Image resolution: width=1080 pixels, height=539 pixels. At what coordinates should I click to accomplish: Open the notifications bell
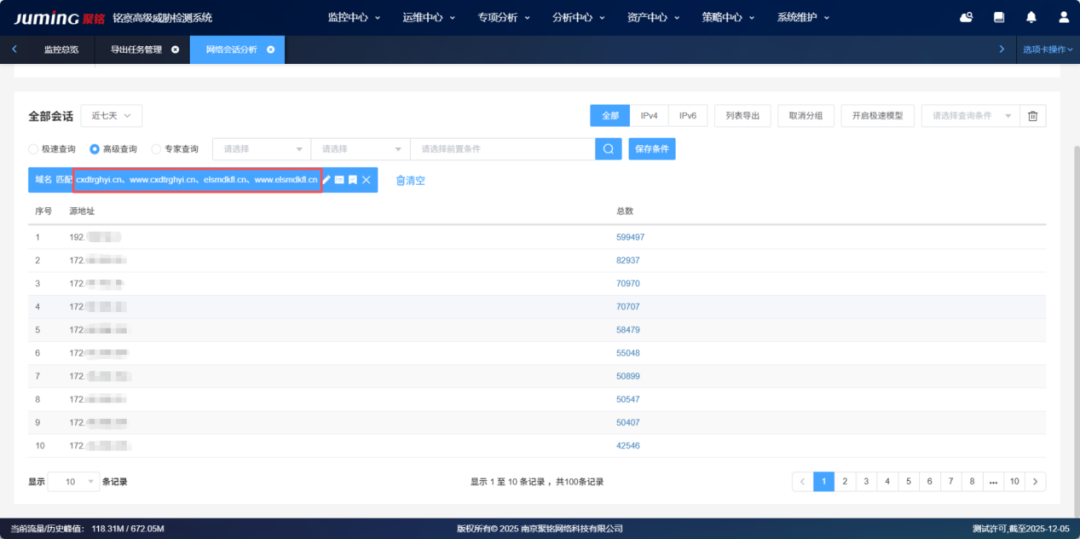[1032, 17]
